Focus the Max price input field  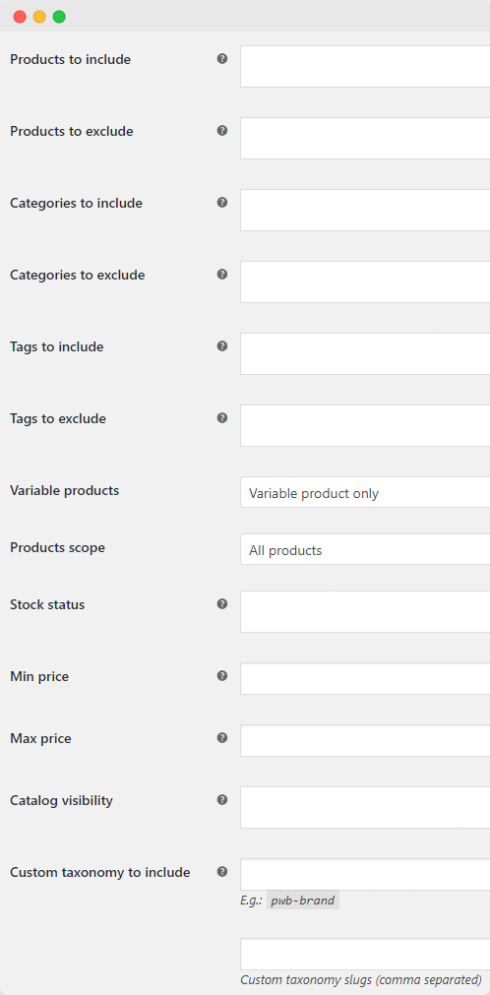click(365, 741)
